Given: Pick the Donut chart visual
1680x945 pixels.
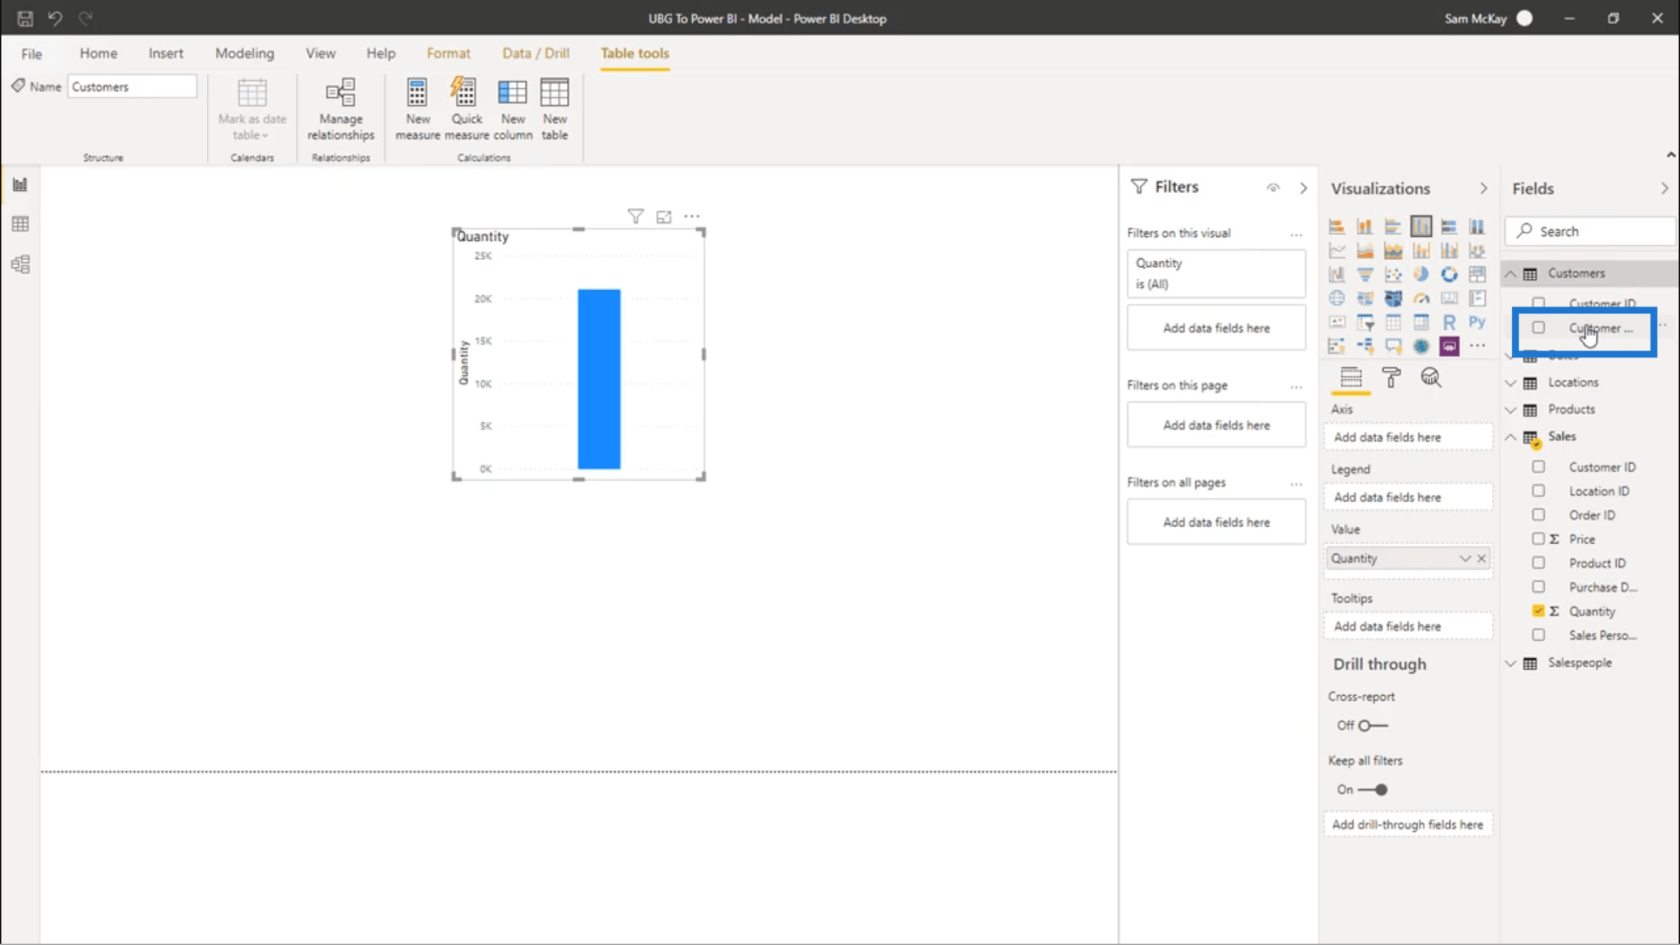Looking at the screenshot, I should 1449,275.
